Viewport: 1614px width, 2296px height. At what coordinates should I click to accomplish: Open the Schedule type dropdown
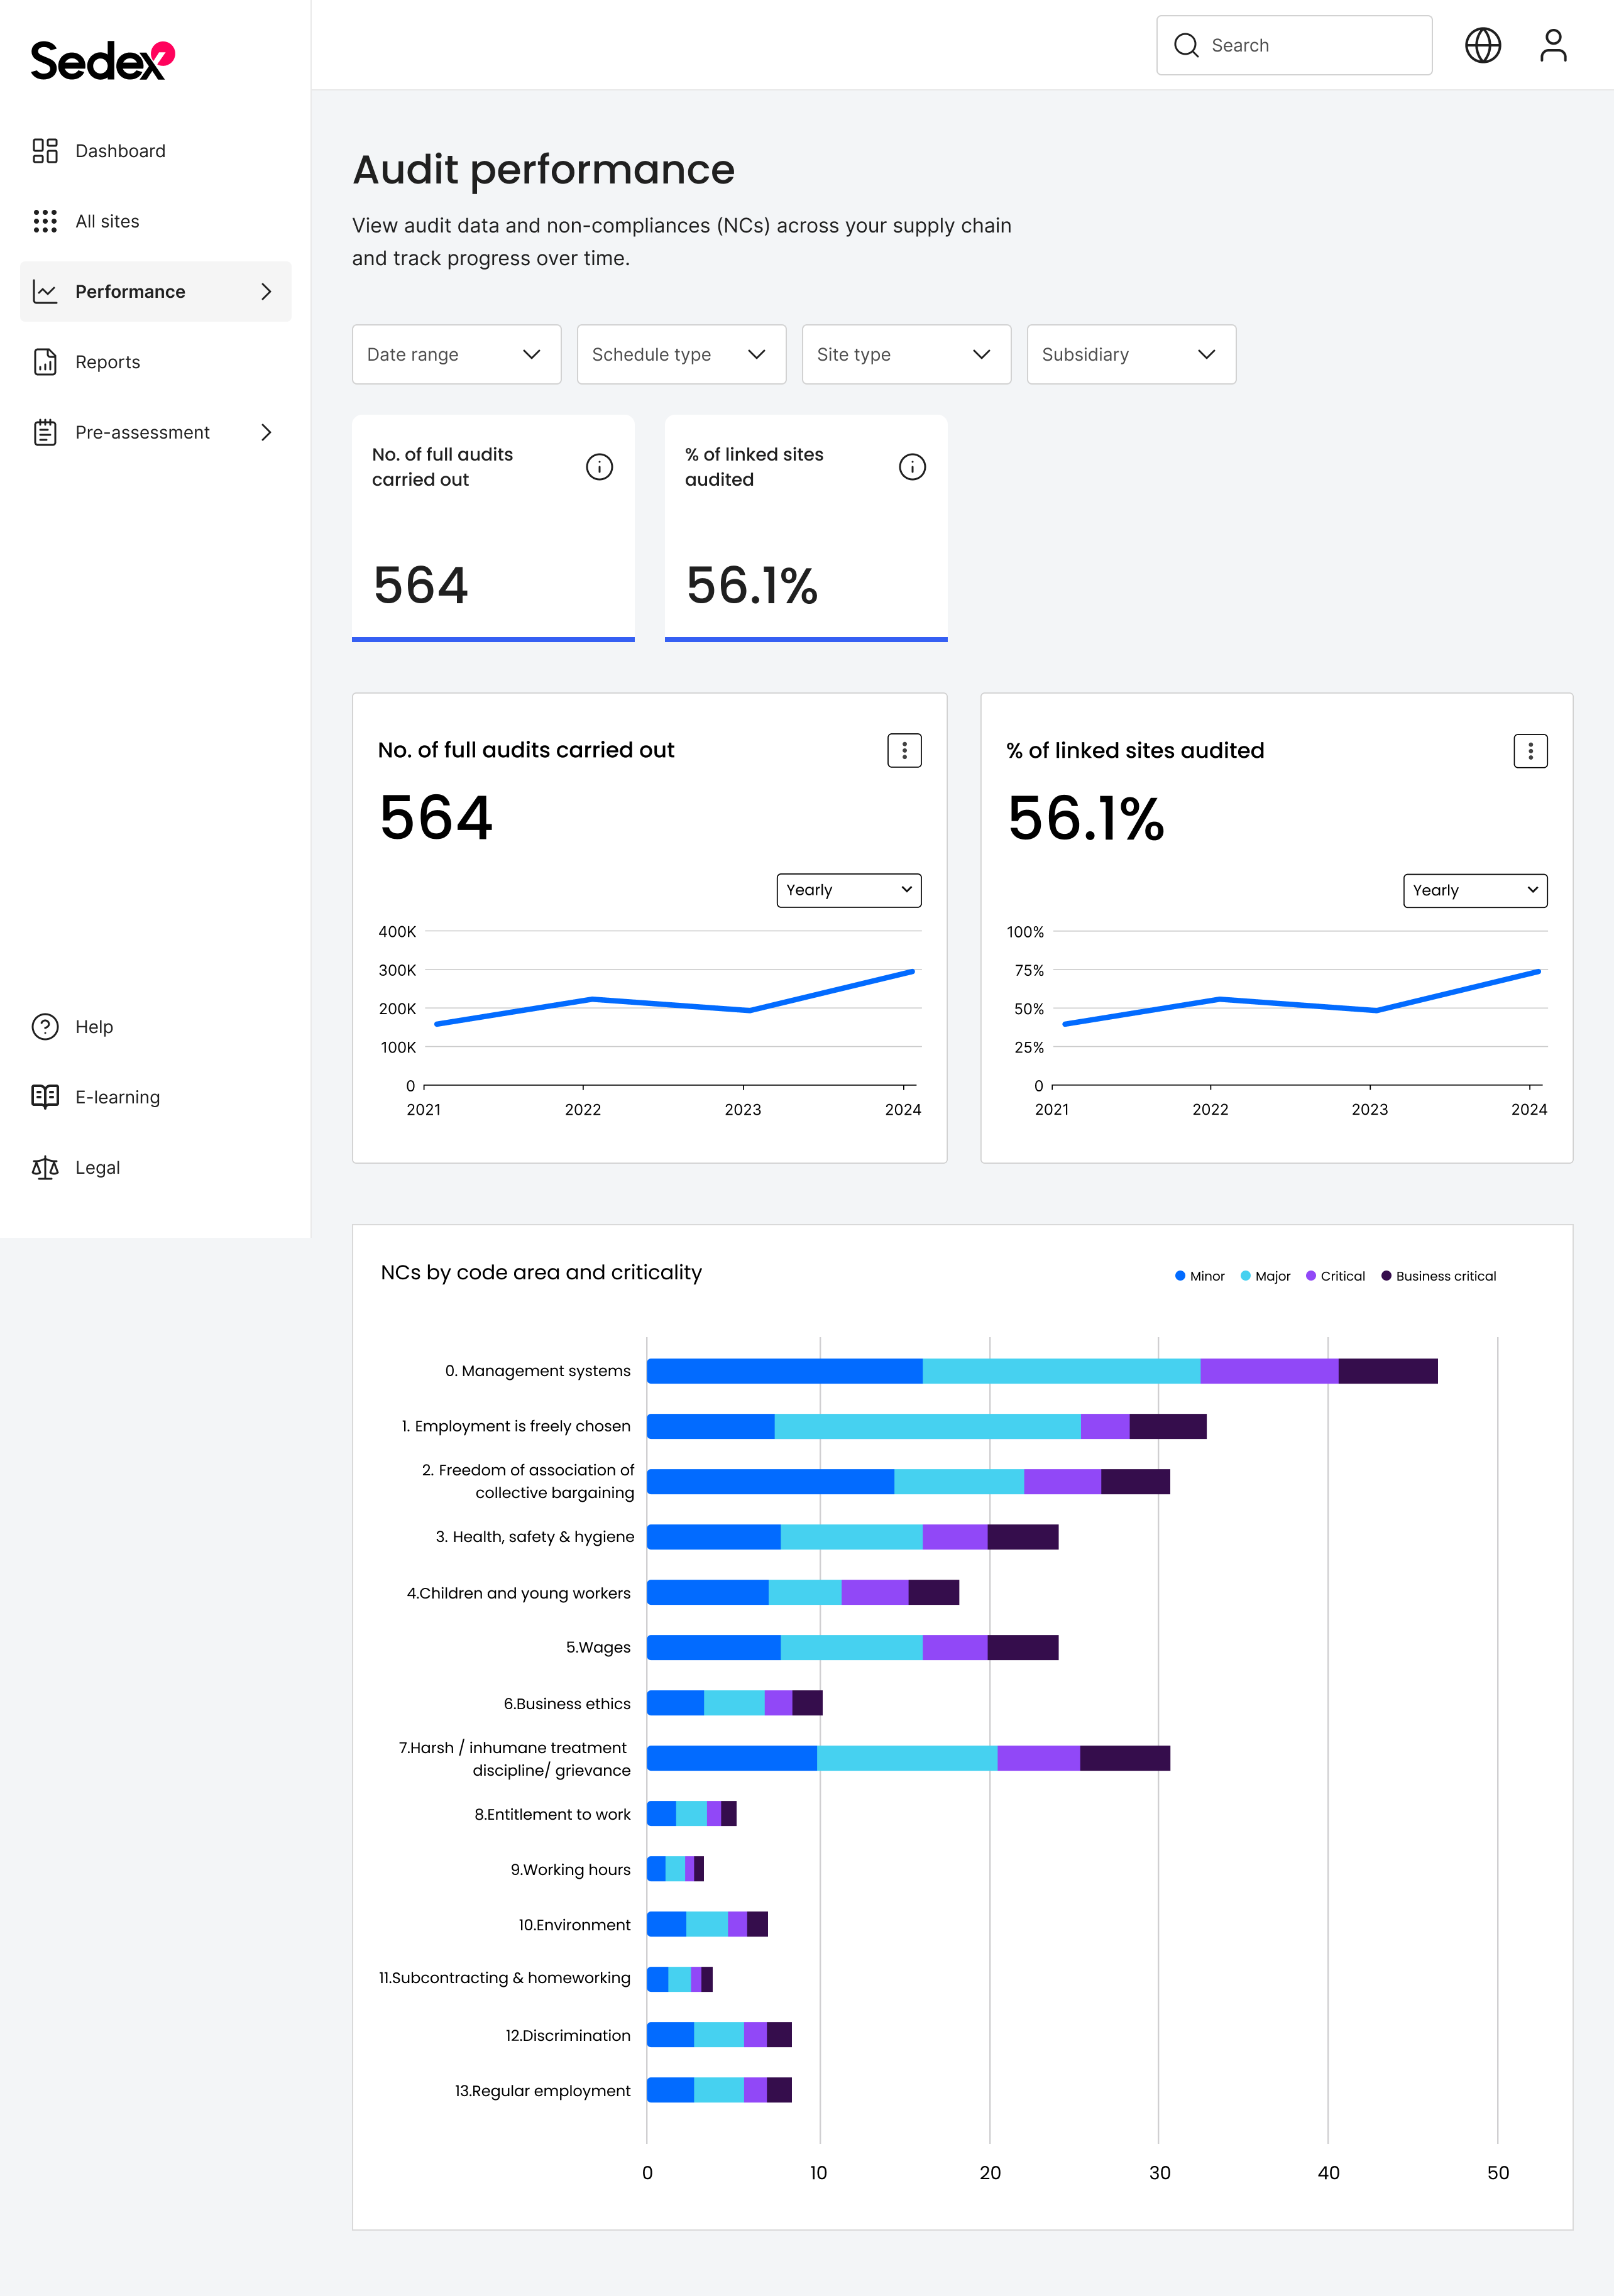point(681,354)
